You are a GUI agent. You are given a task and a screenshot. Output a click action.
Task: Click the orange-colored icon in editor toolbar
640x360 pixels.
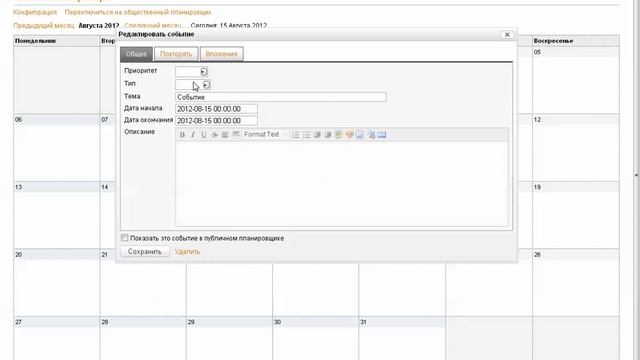[349, 135]
